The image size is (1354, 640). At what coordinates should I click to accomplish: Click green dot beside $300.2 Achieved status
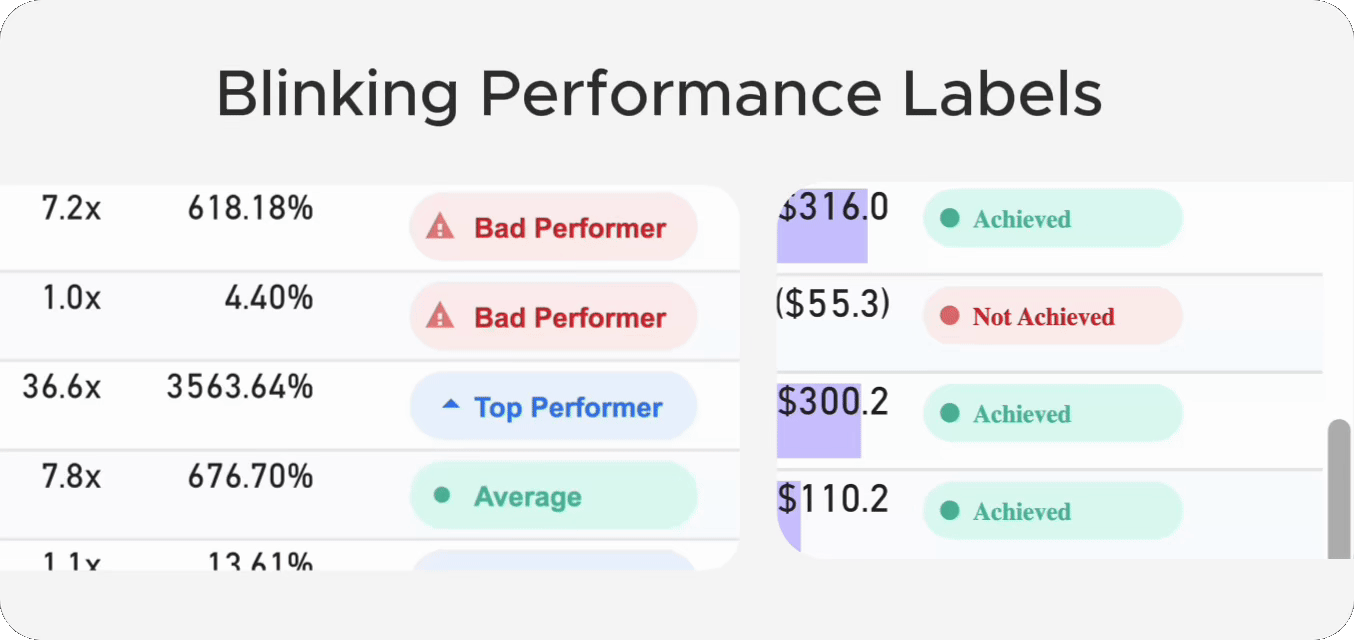point(950,413)
